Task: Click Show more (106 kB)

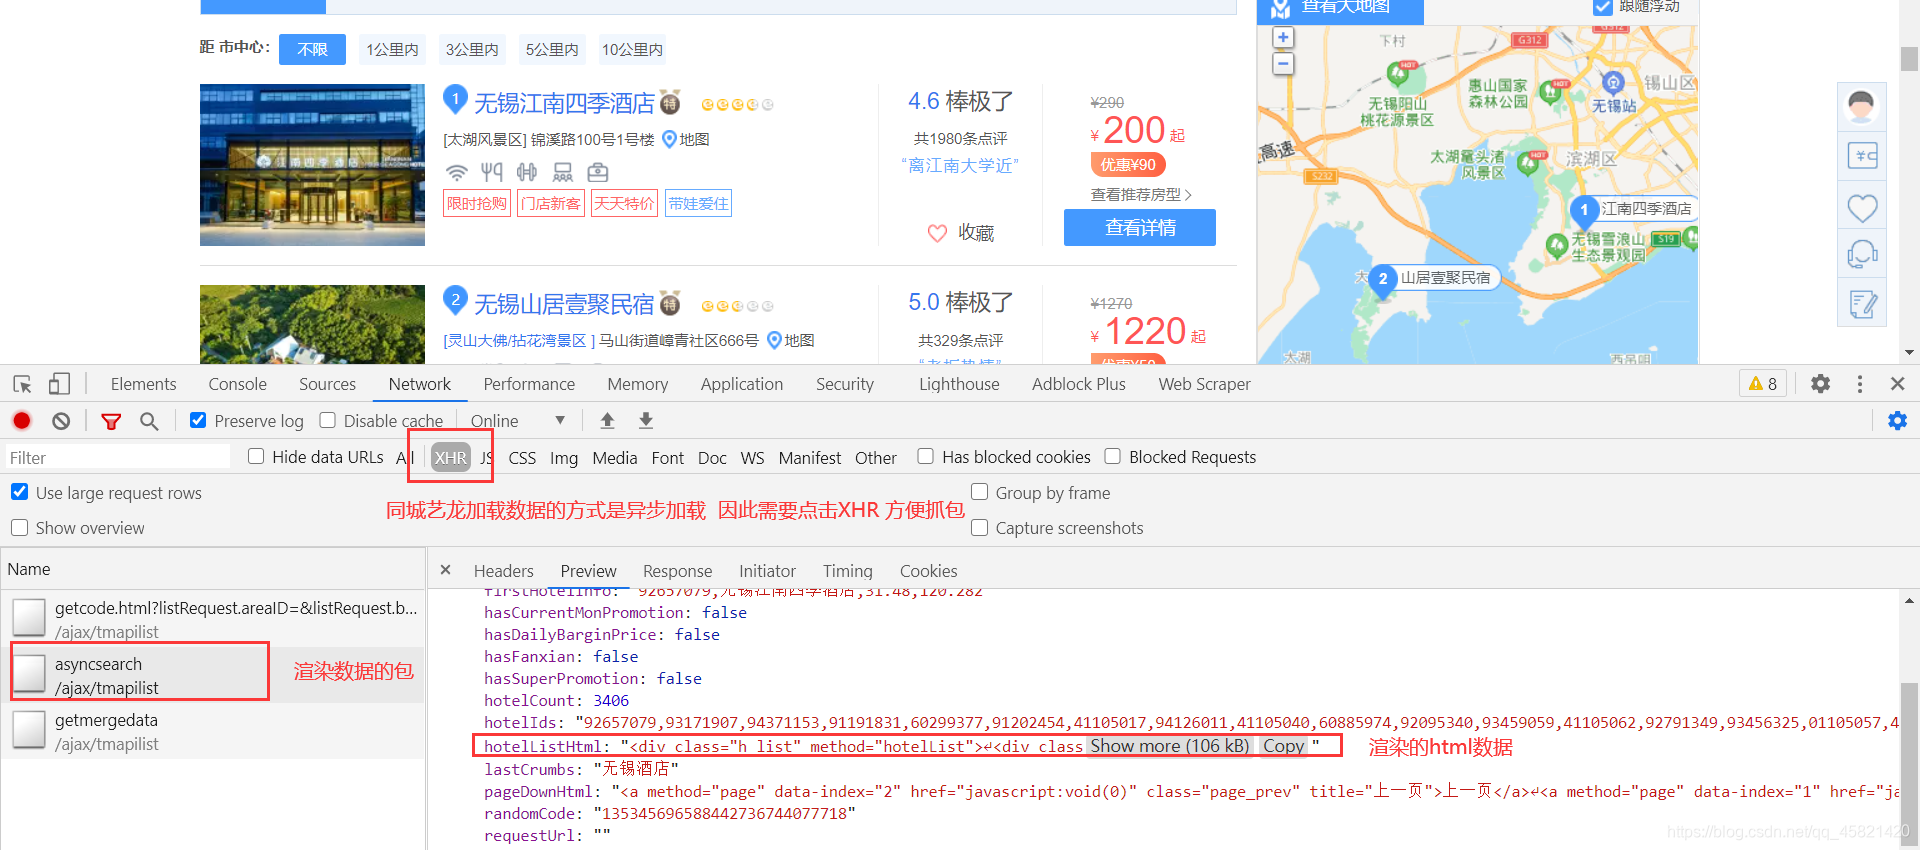Action: tap(1169, 746)
